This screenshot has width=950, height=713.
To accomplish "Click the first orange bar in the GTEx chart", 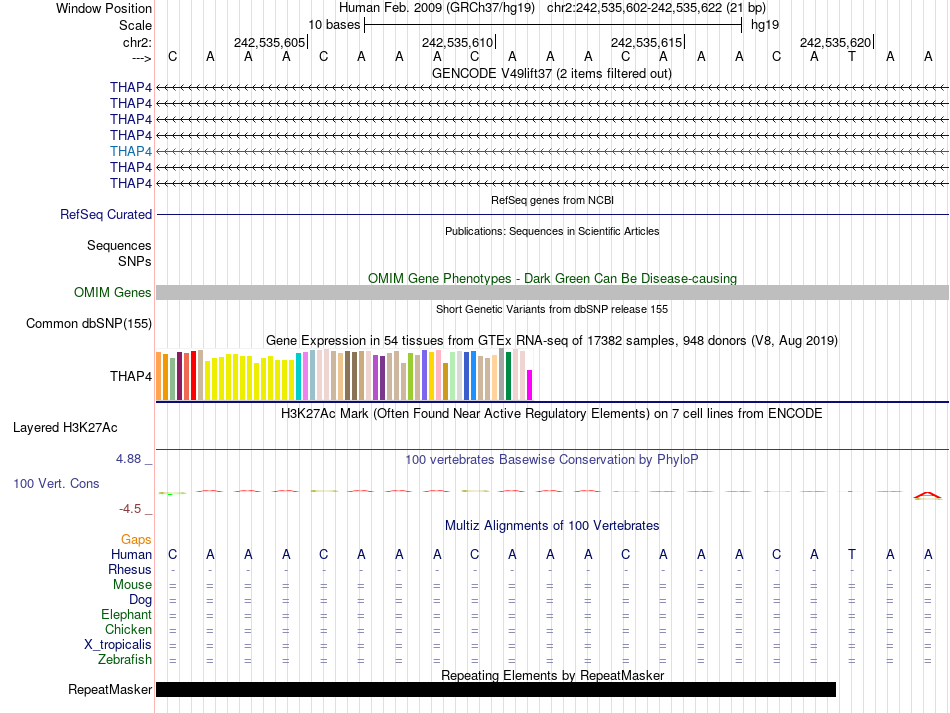I will [x=159, y=375].
